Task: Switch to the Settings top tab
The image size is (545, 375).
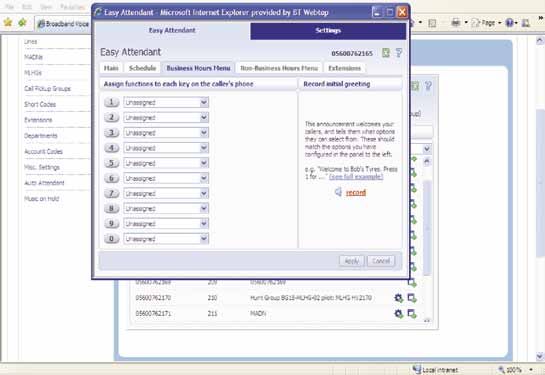Action: tap(328, 31)
